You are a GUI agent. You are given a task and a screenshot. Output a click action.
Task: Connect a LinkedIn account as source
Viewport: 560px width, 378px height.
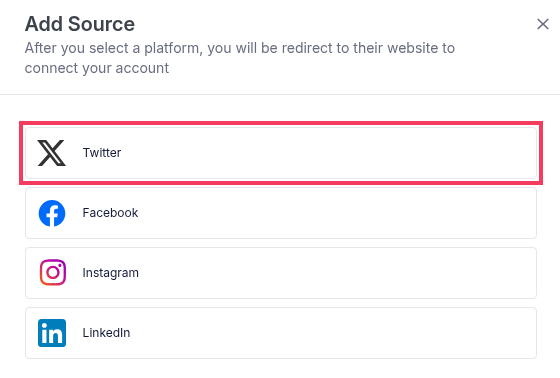tap(281, 333)
